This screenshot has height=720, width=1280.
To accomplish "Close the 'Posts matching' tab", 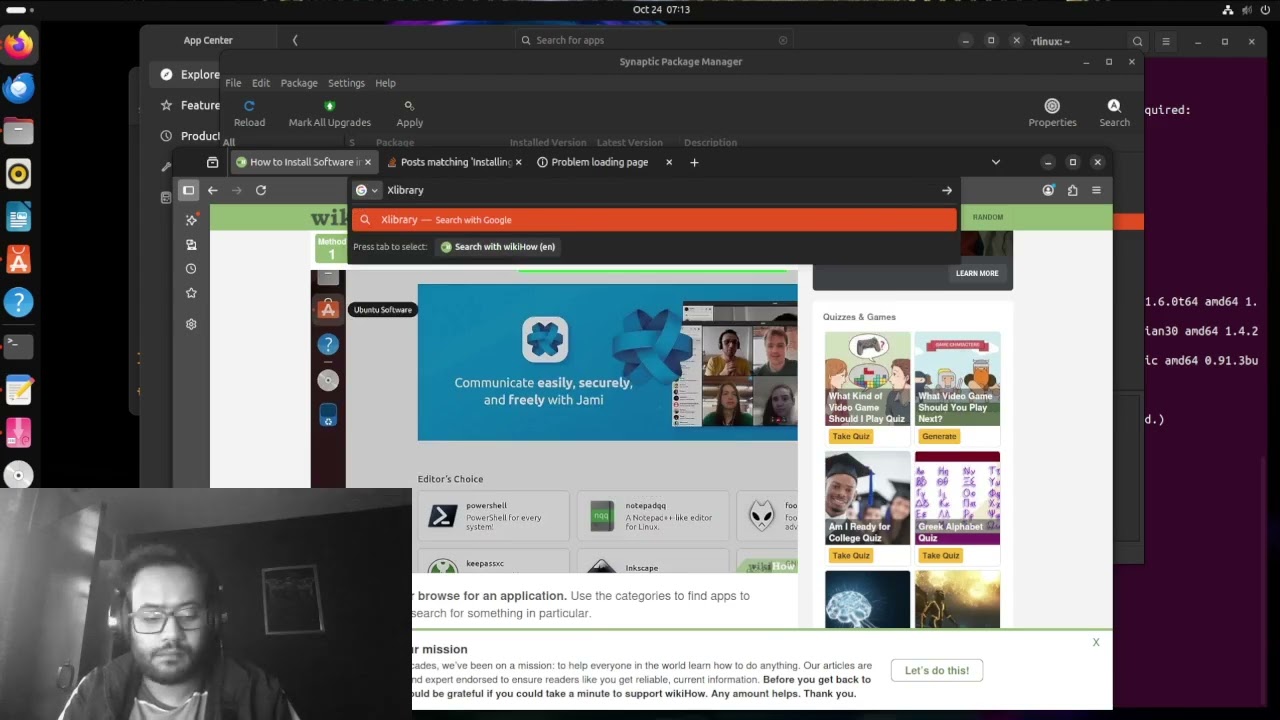I will click(518, 162).
